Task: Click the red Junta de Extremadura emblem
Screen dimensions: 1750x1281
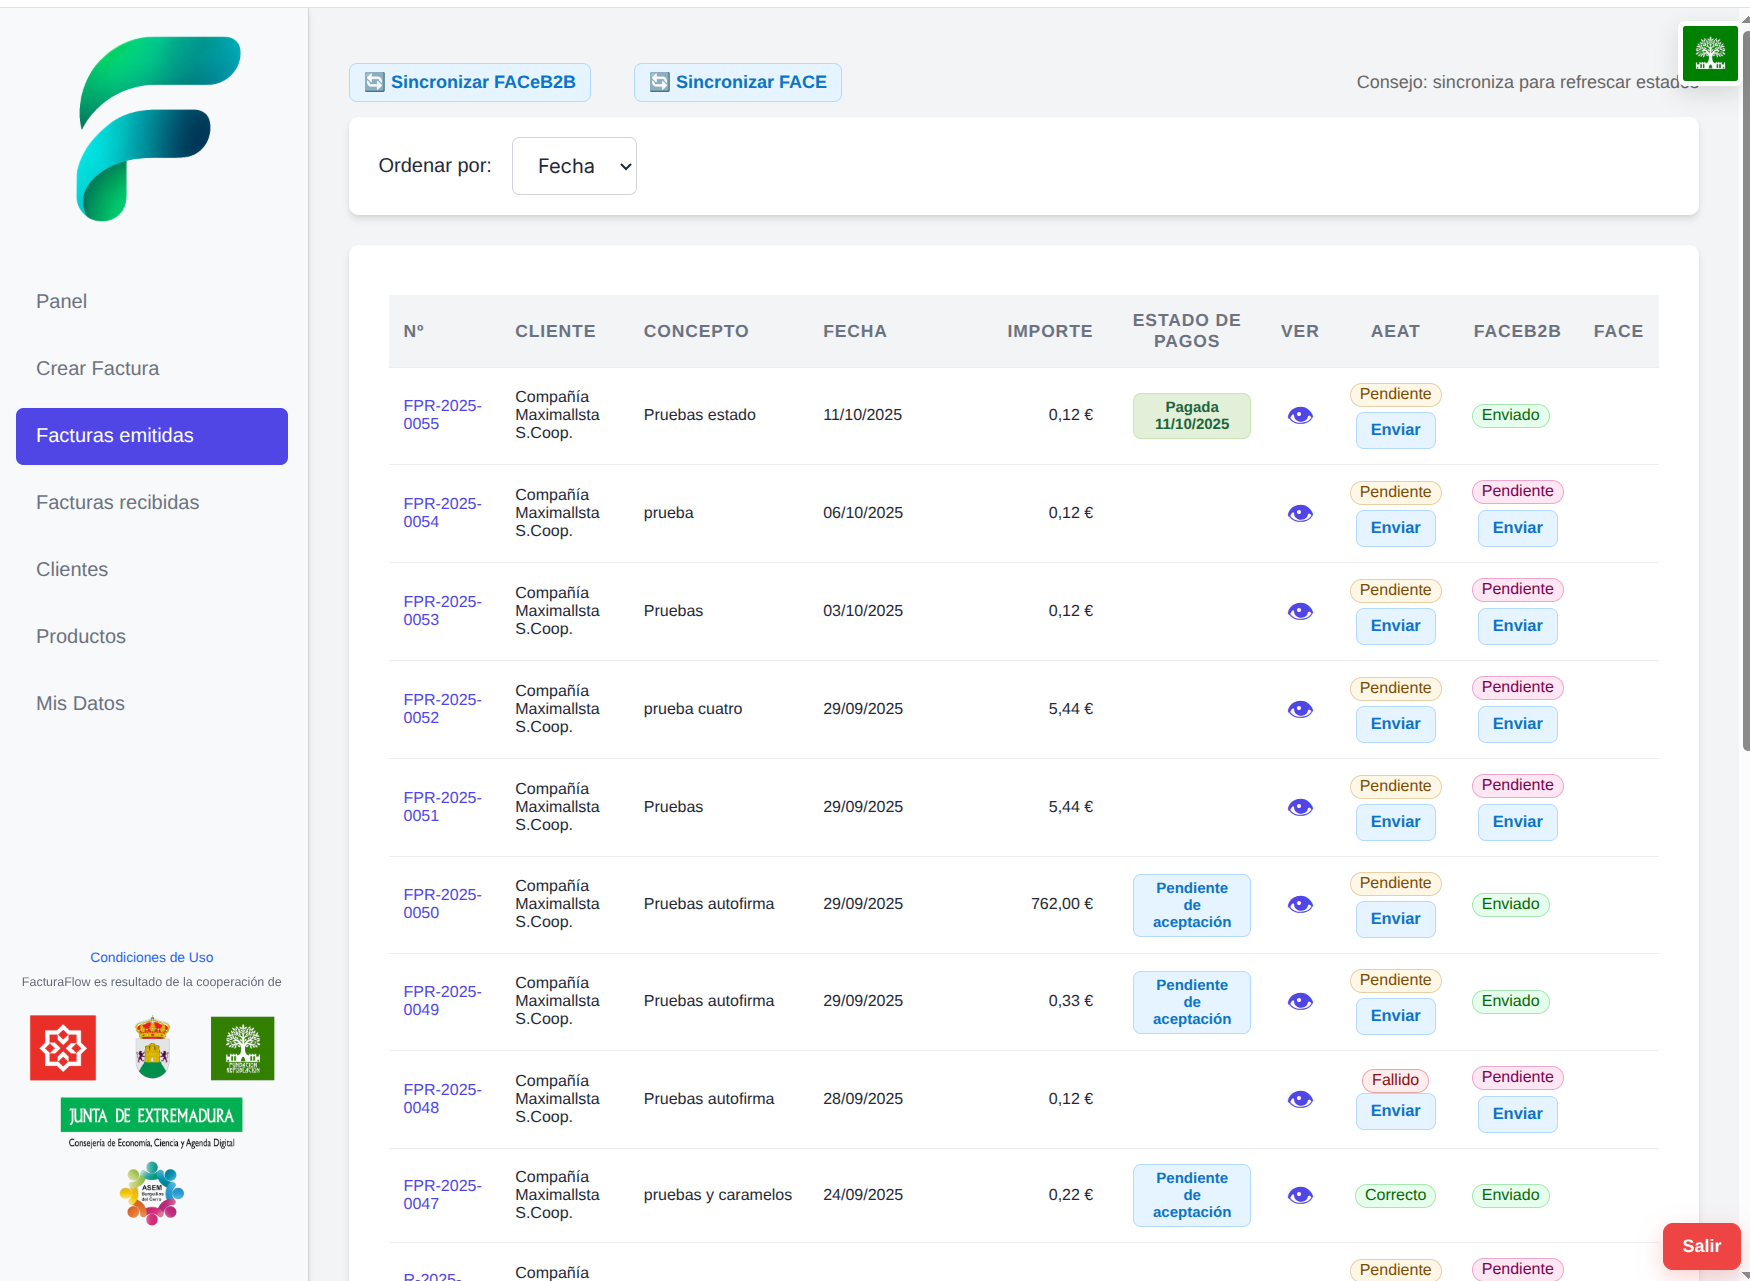Action: pyautogui.click(x=63, y=1048)
